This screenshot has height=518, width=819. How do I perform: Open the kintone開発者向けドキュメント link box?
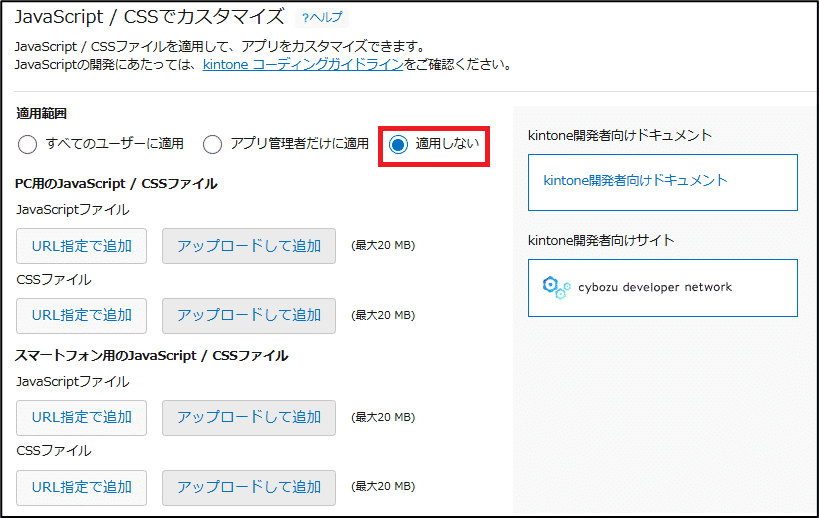coord(663,182)
